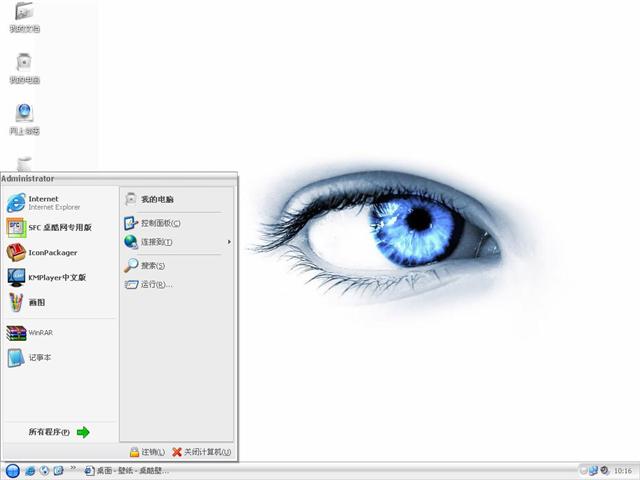This screenshot has width=640, height=480.
Task: Click the log off lock icon
Action: coord(134,452)
